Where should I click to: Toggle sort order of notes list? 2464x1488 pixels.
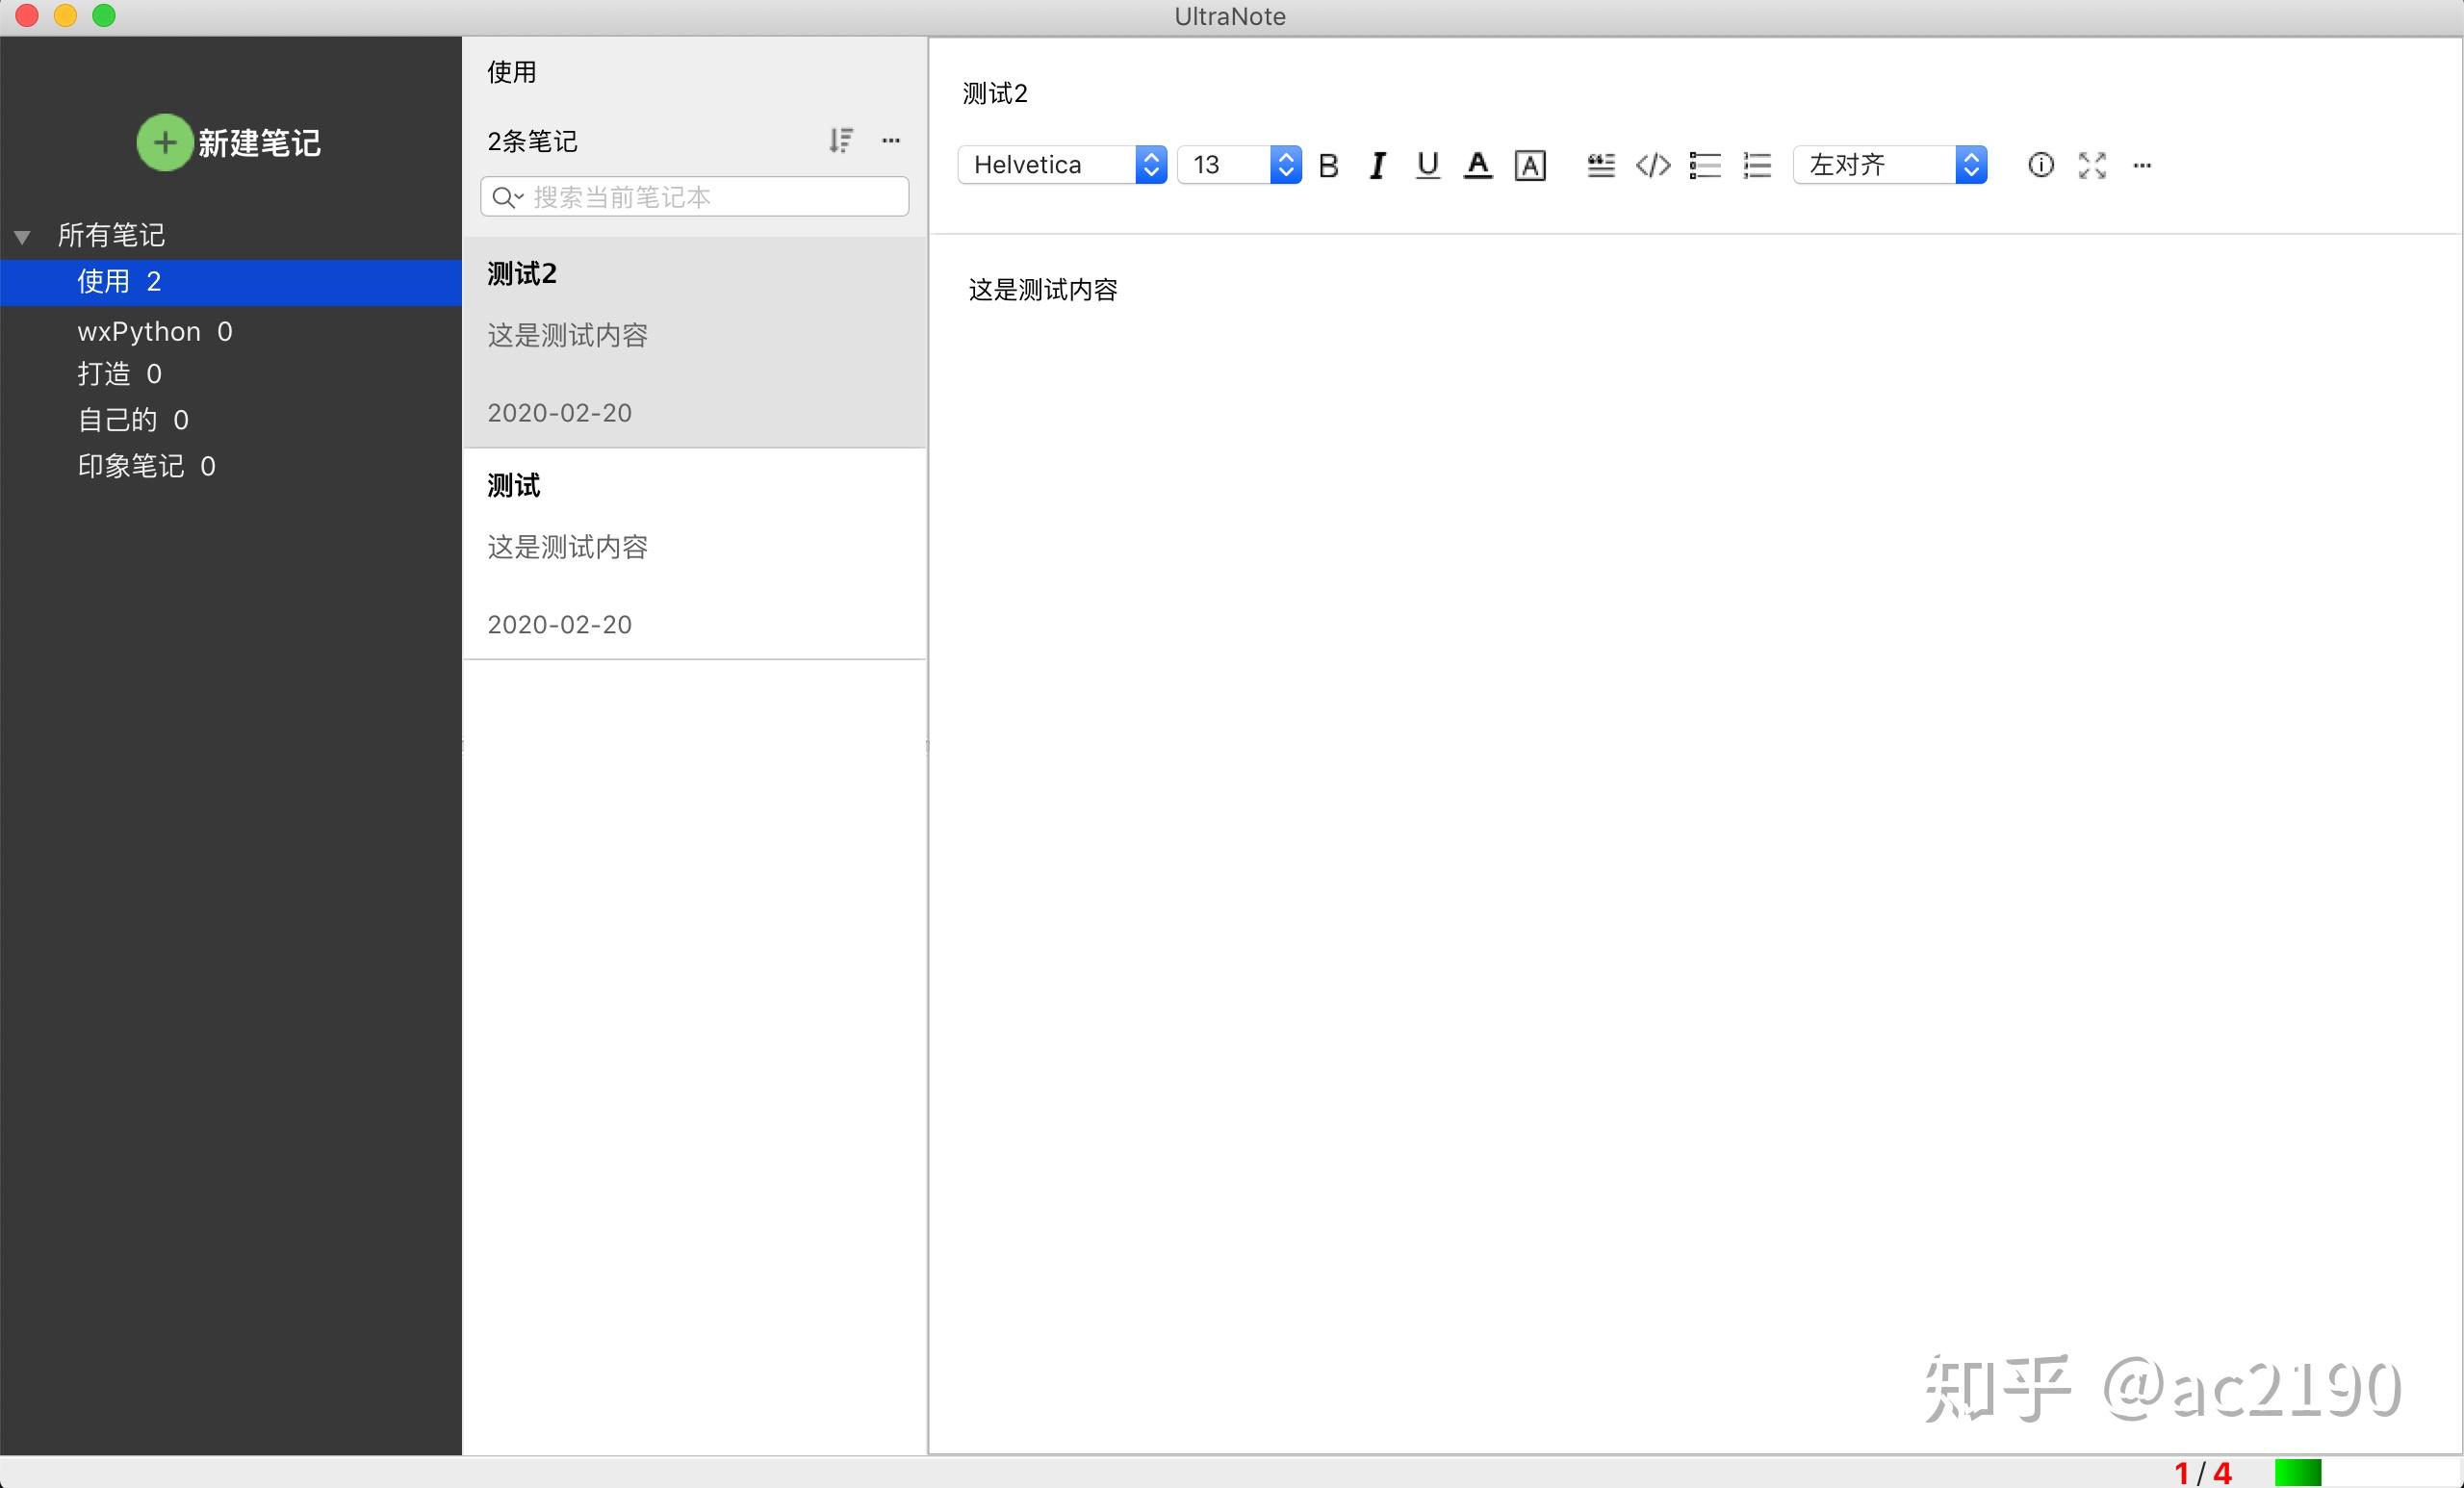[841, 140]
